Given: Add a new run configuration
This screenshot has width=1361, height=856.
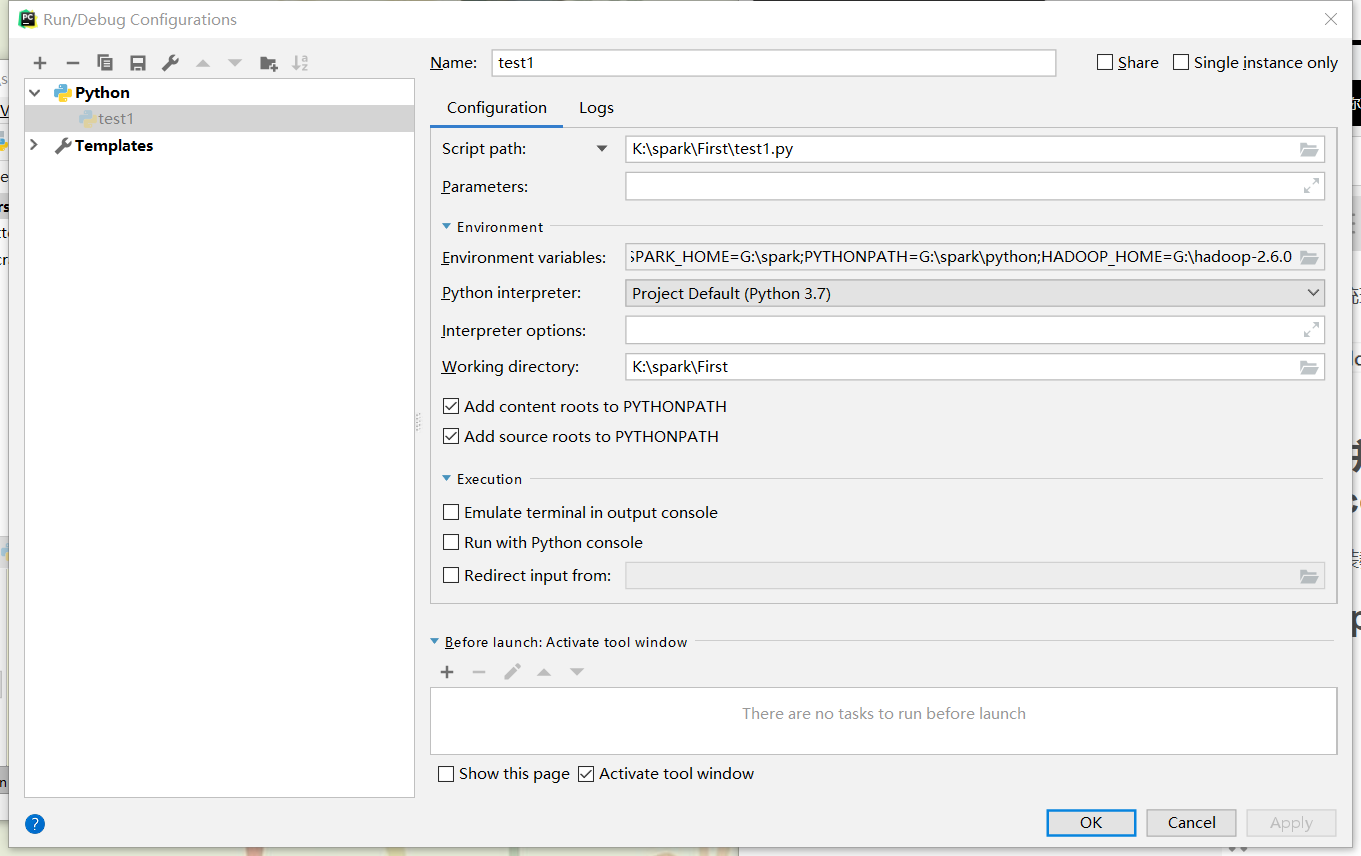Looking at the screenshot, I should [x=40, y=62].
